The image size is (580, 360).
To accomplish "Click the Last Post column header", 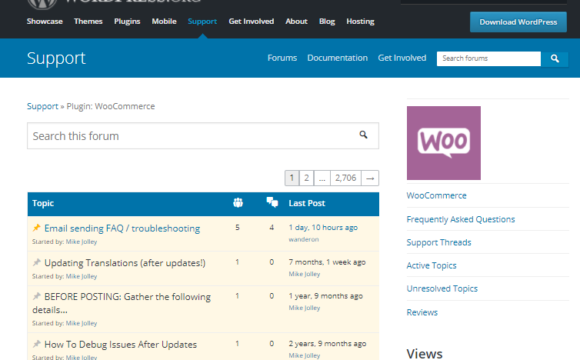I will pos(307,203).
